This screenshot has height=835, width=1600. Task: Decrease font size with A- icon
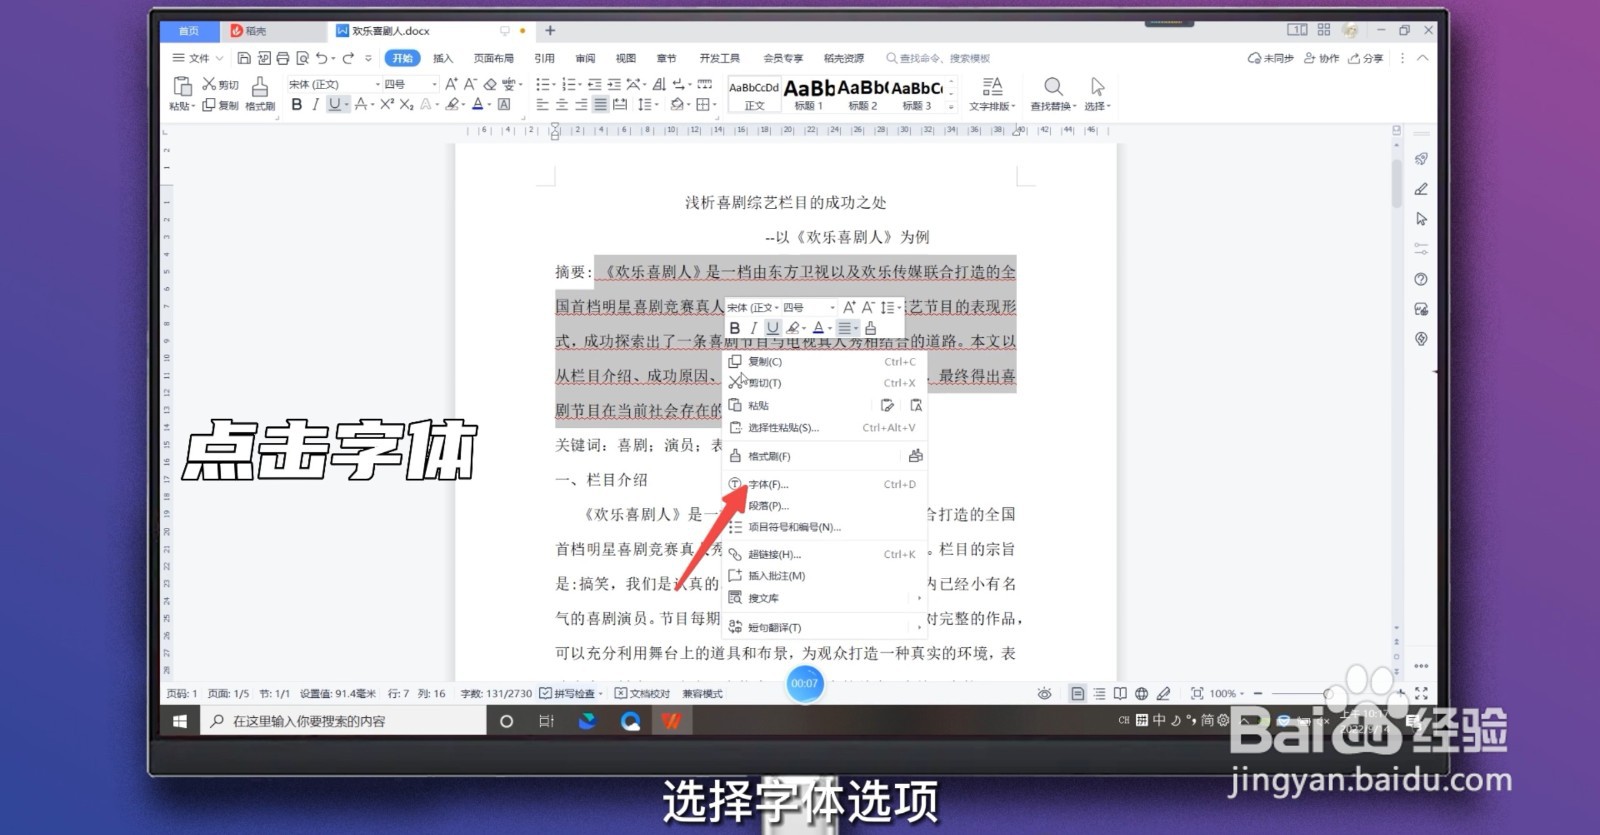pyautogui.click(x=470, y=84)
